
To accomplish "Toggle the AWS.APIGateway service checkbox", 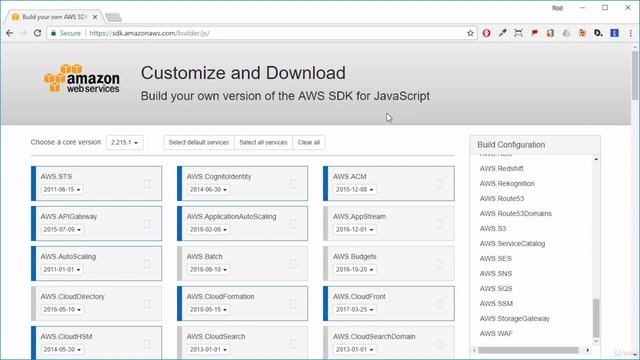I will 147,224.
